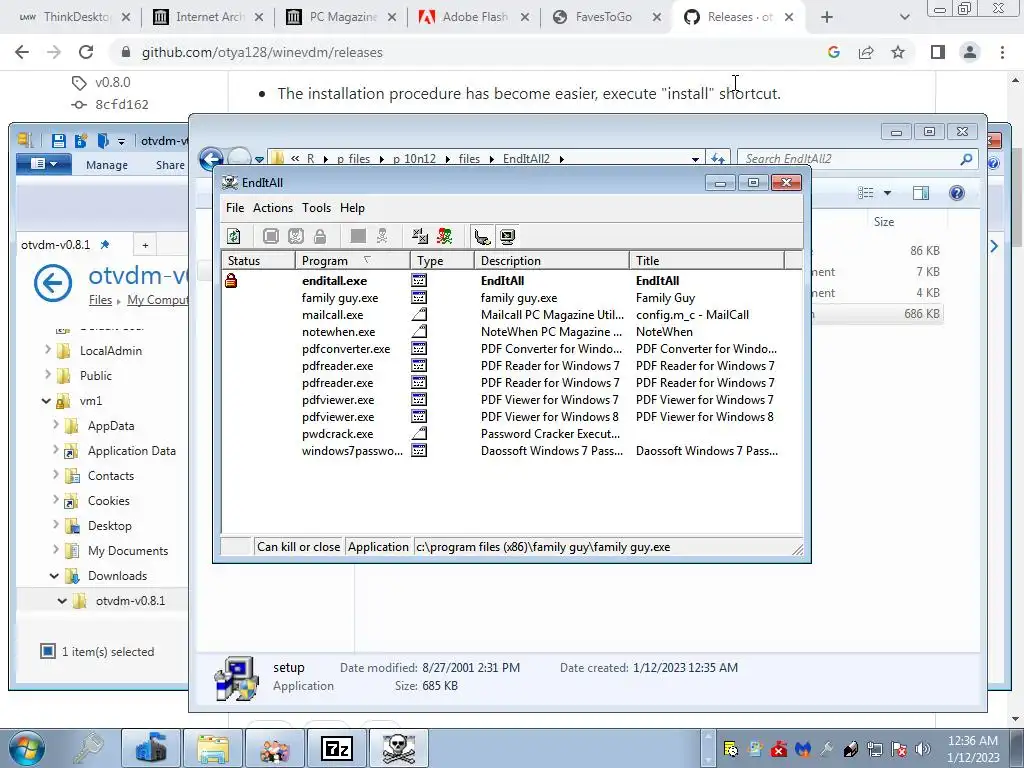Toggle the preview pane icon in Explorer
This screenshot has height=768, width=1024.
[921, 193]
